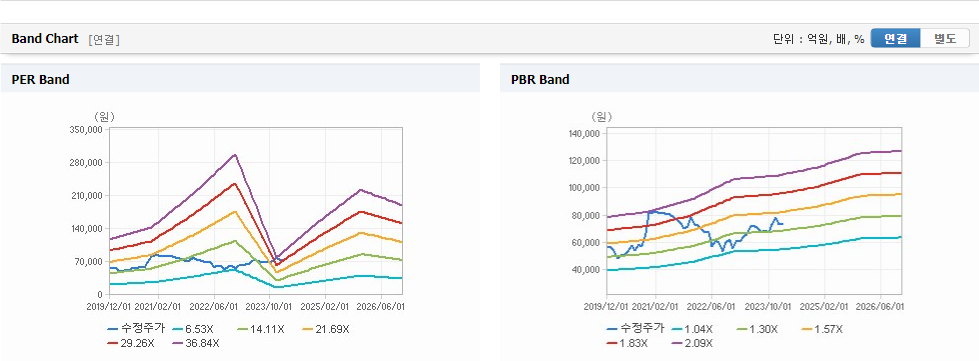Click 2022/06/01 date label in PER chart
The width and height of the screenshot is (979, 361).
(214, 307)
